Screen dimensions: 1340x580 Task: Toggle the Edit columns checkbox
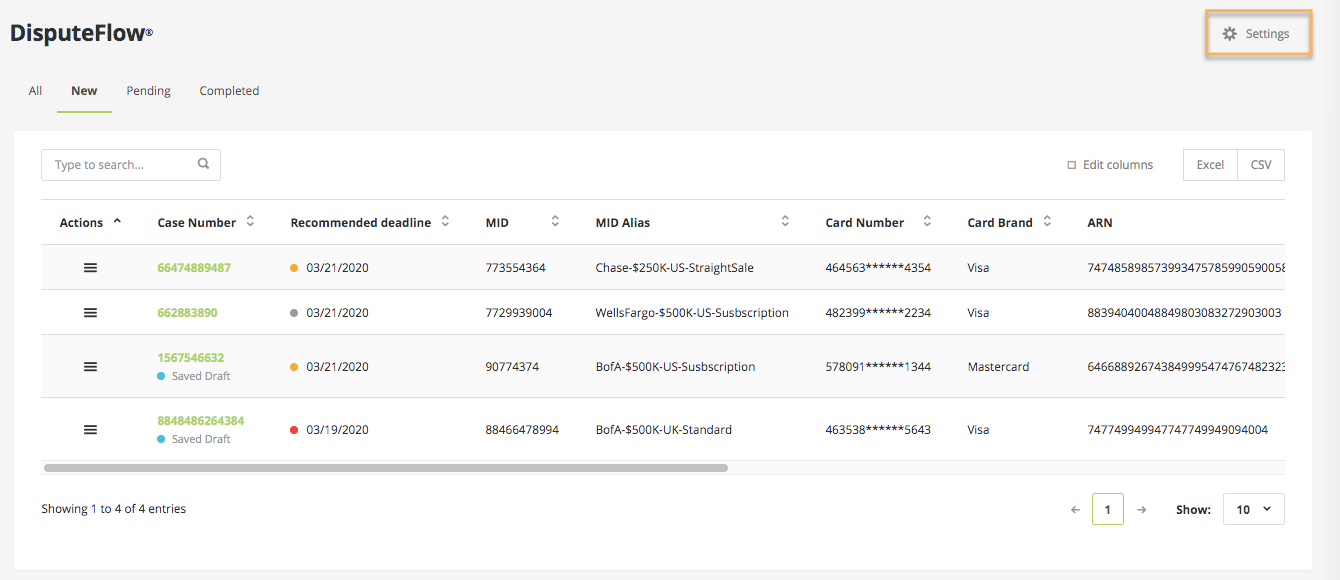coord(1072,165)
